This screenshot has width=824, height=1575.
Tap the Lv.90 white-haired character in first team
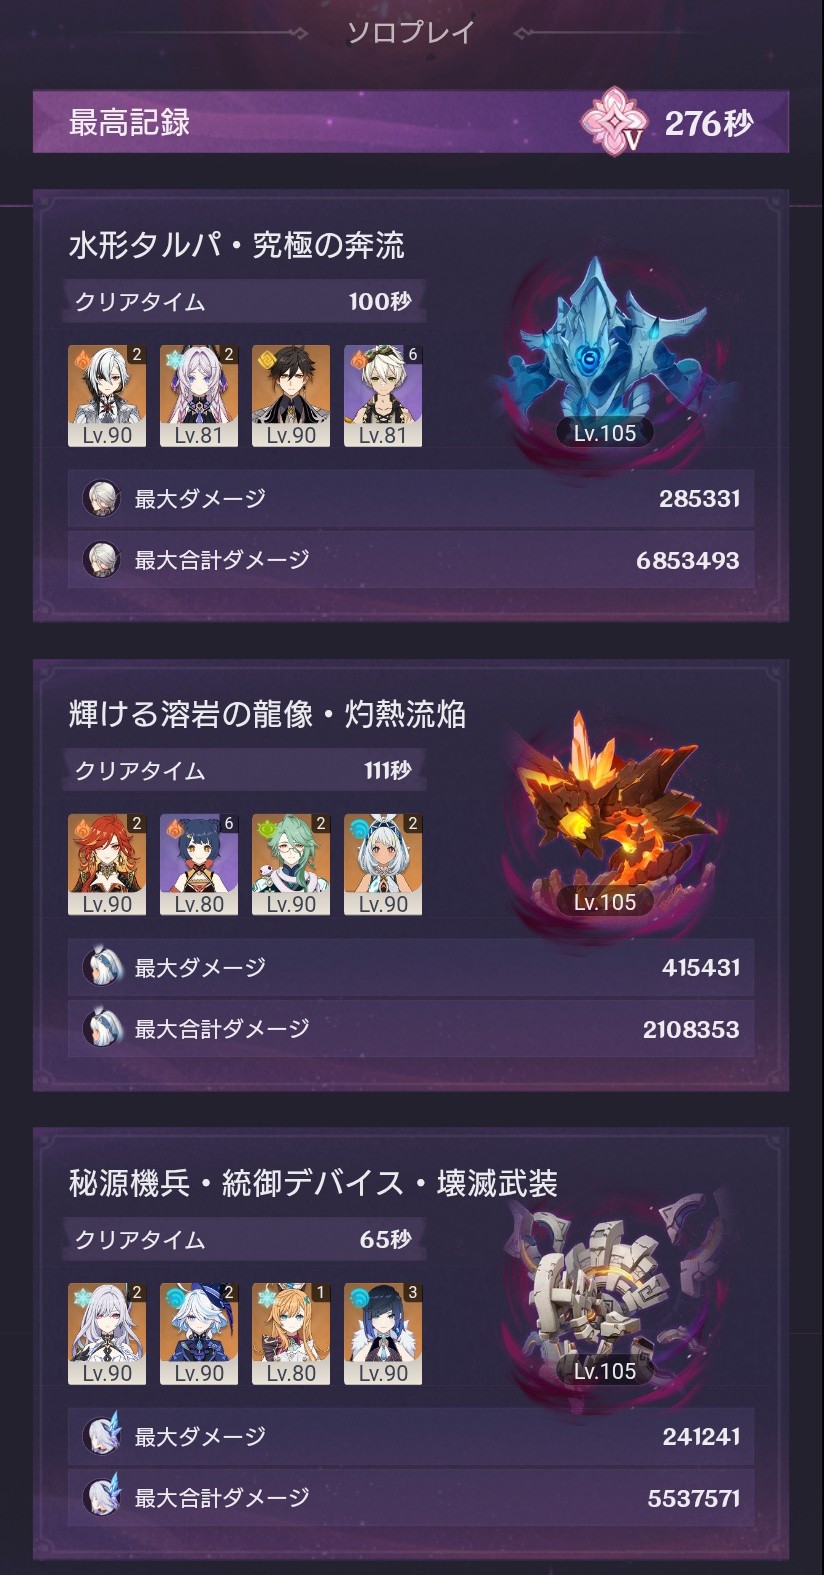pyautogui.click(x=107, y=396)
